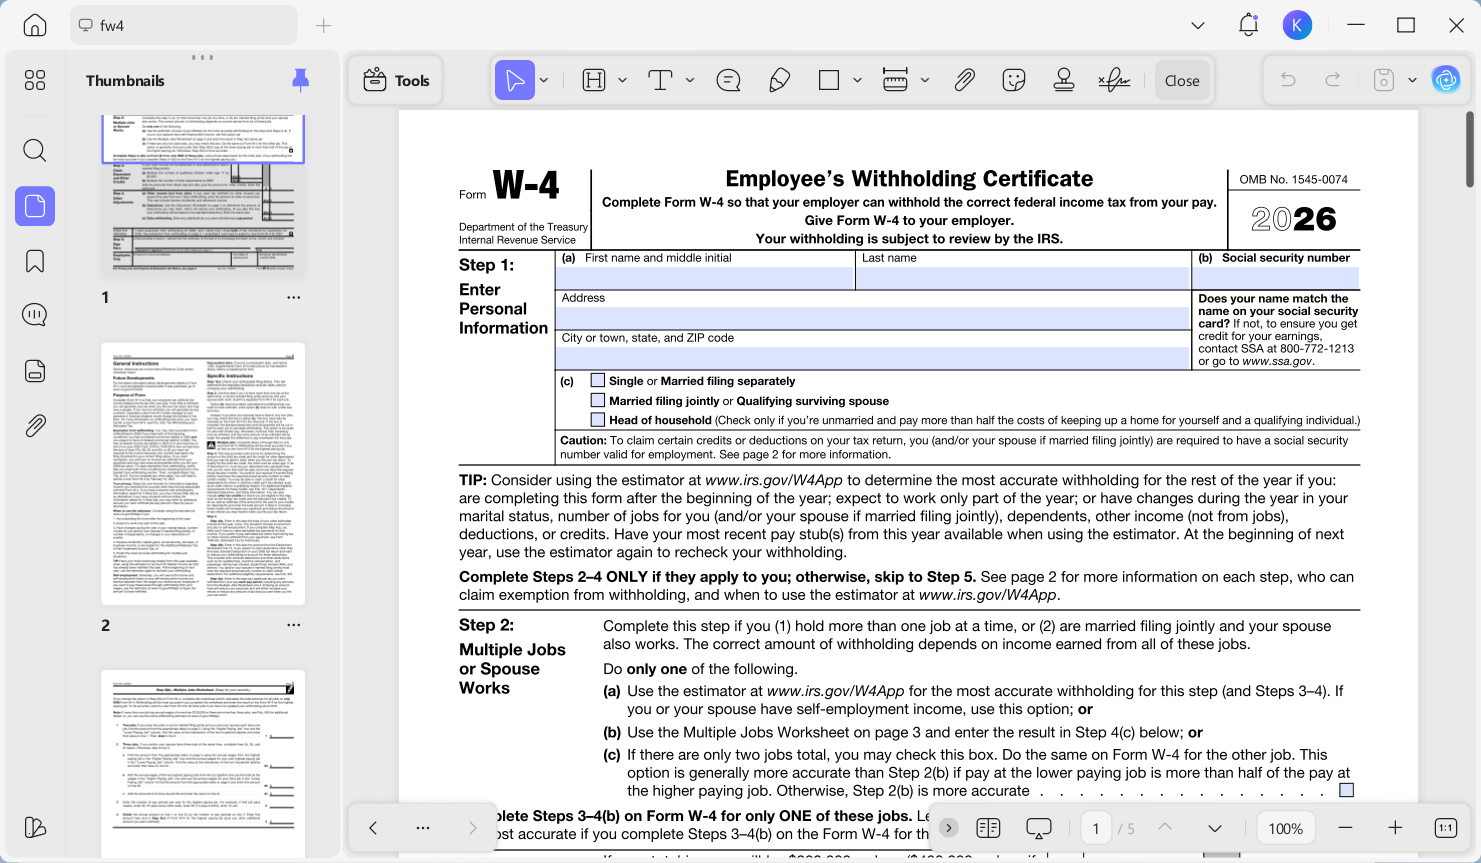Open the search panel in the left sidebar
The image size is (1481, 863).
point(35,150)
